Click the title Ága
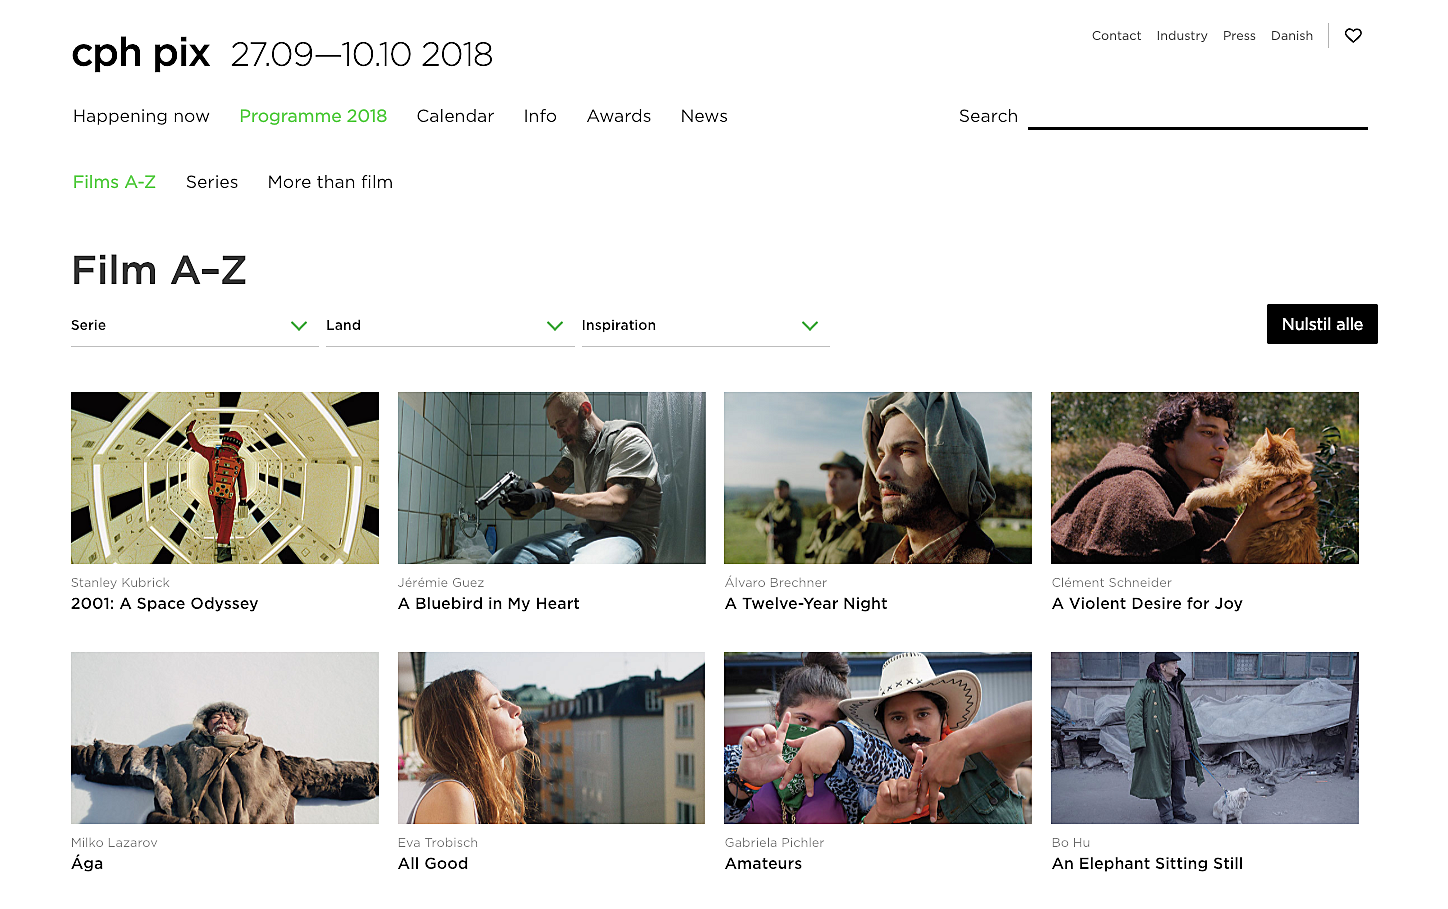Image resolution: width=1448 pixels, height=909 pixels. (87, 863)
